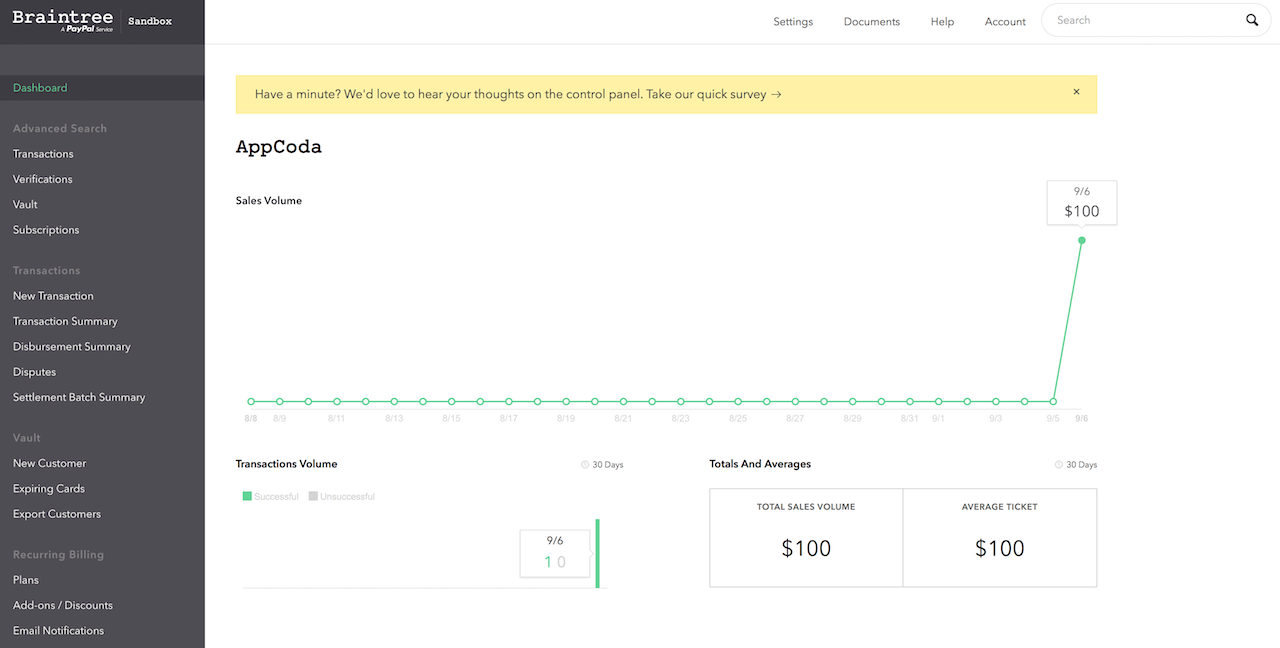
Task: Open Settings in the top navigation
Action: pyautogui.click(x=793, y=21)
